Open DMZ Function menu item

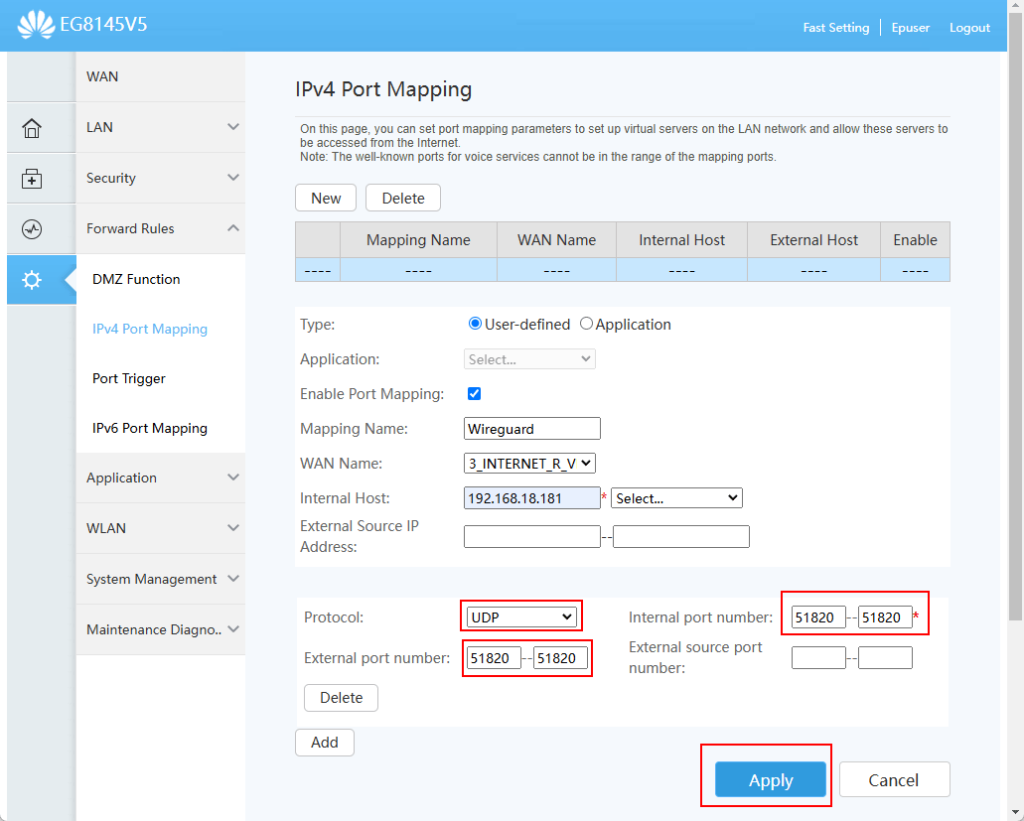click(136, 279)
